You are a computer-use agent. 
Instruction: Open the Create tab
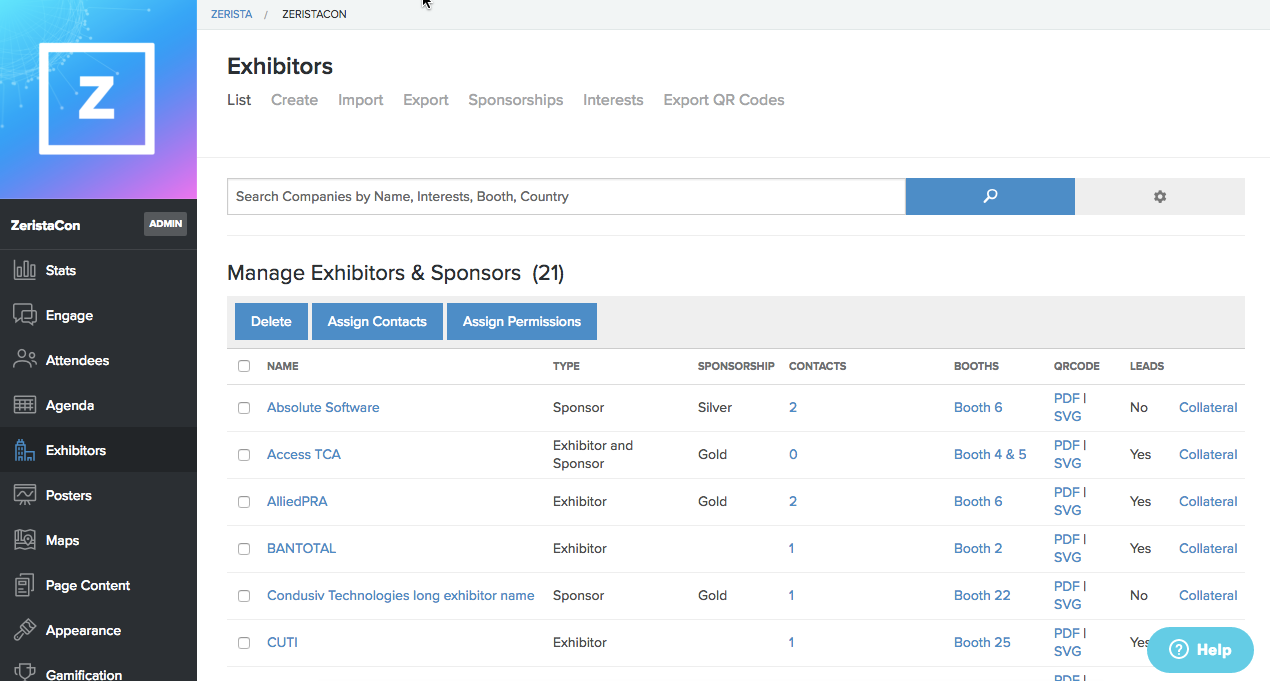point(294,100)
